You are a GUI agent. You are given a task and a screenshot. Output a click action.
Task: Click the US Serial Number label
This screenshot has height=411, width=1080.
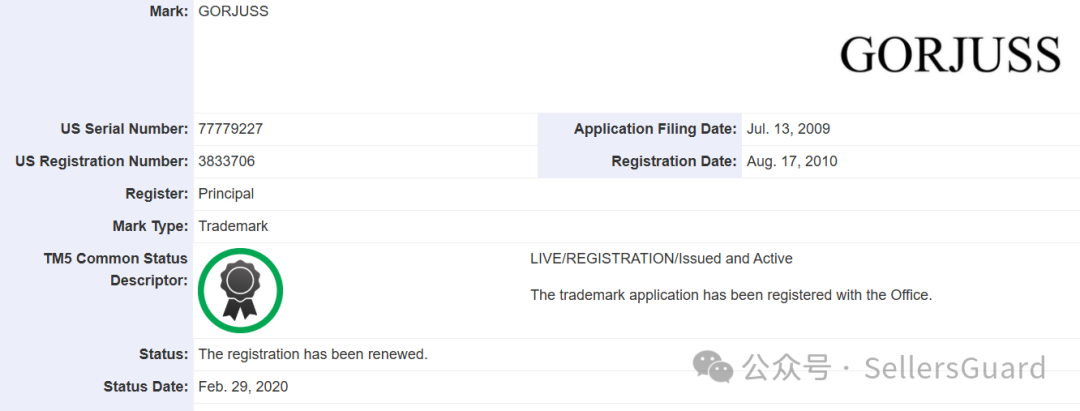pyautogui.click(x=124, y=129)
